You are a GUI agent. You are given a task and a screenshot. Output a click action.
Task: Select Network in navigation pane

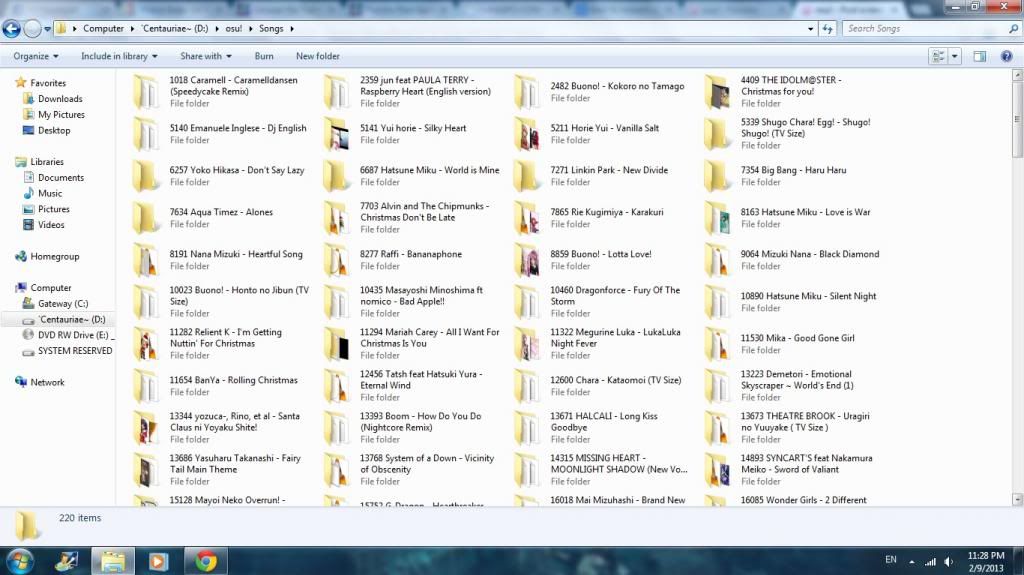(x=47, y=382)
